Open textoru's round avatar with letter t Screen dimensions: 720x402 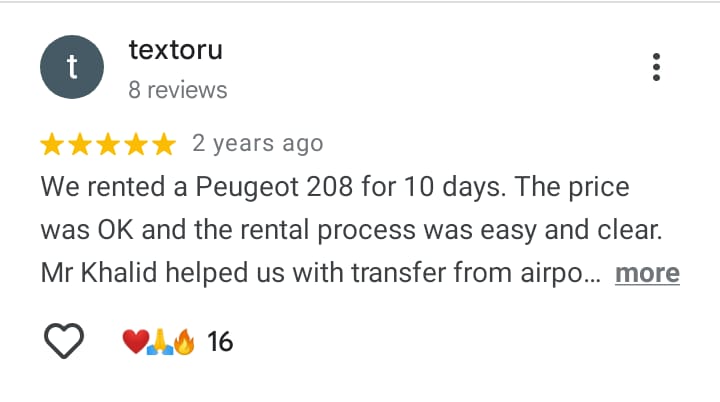[72, 67]
